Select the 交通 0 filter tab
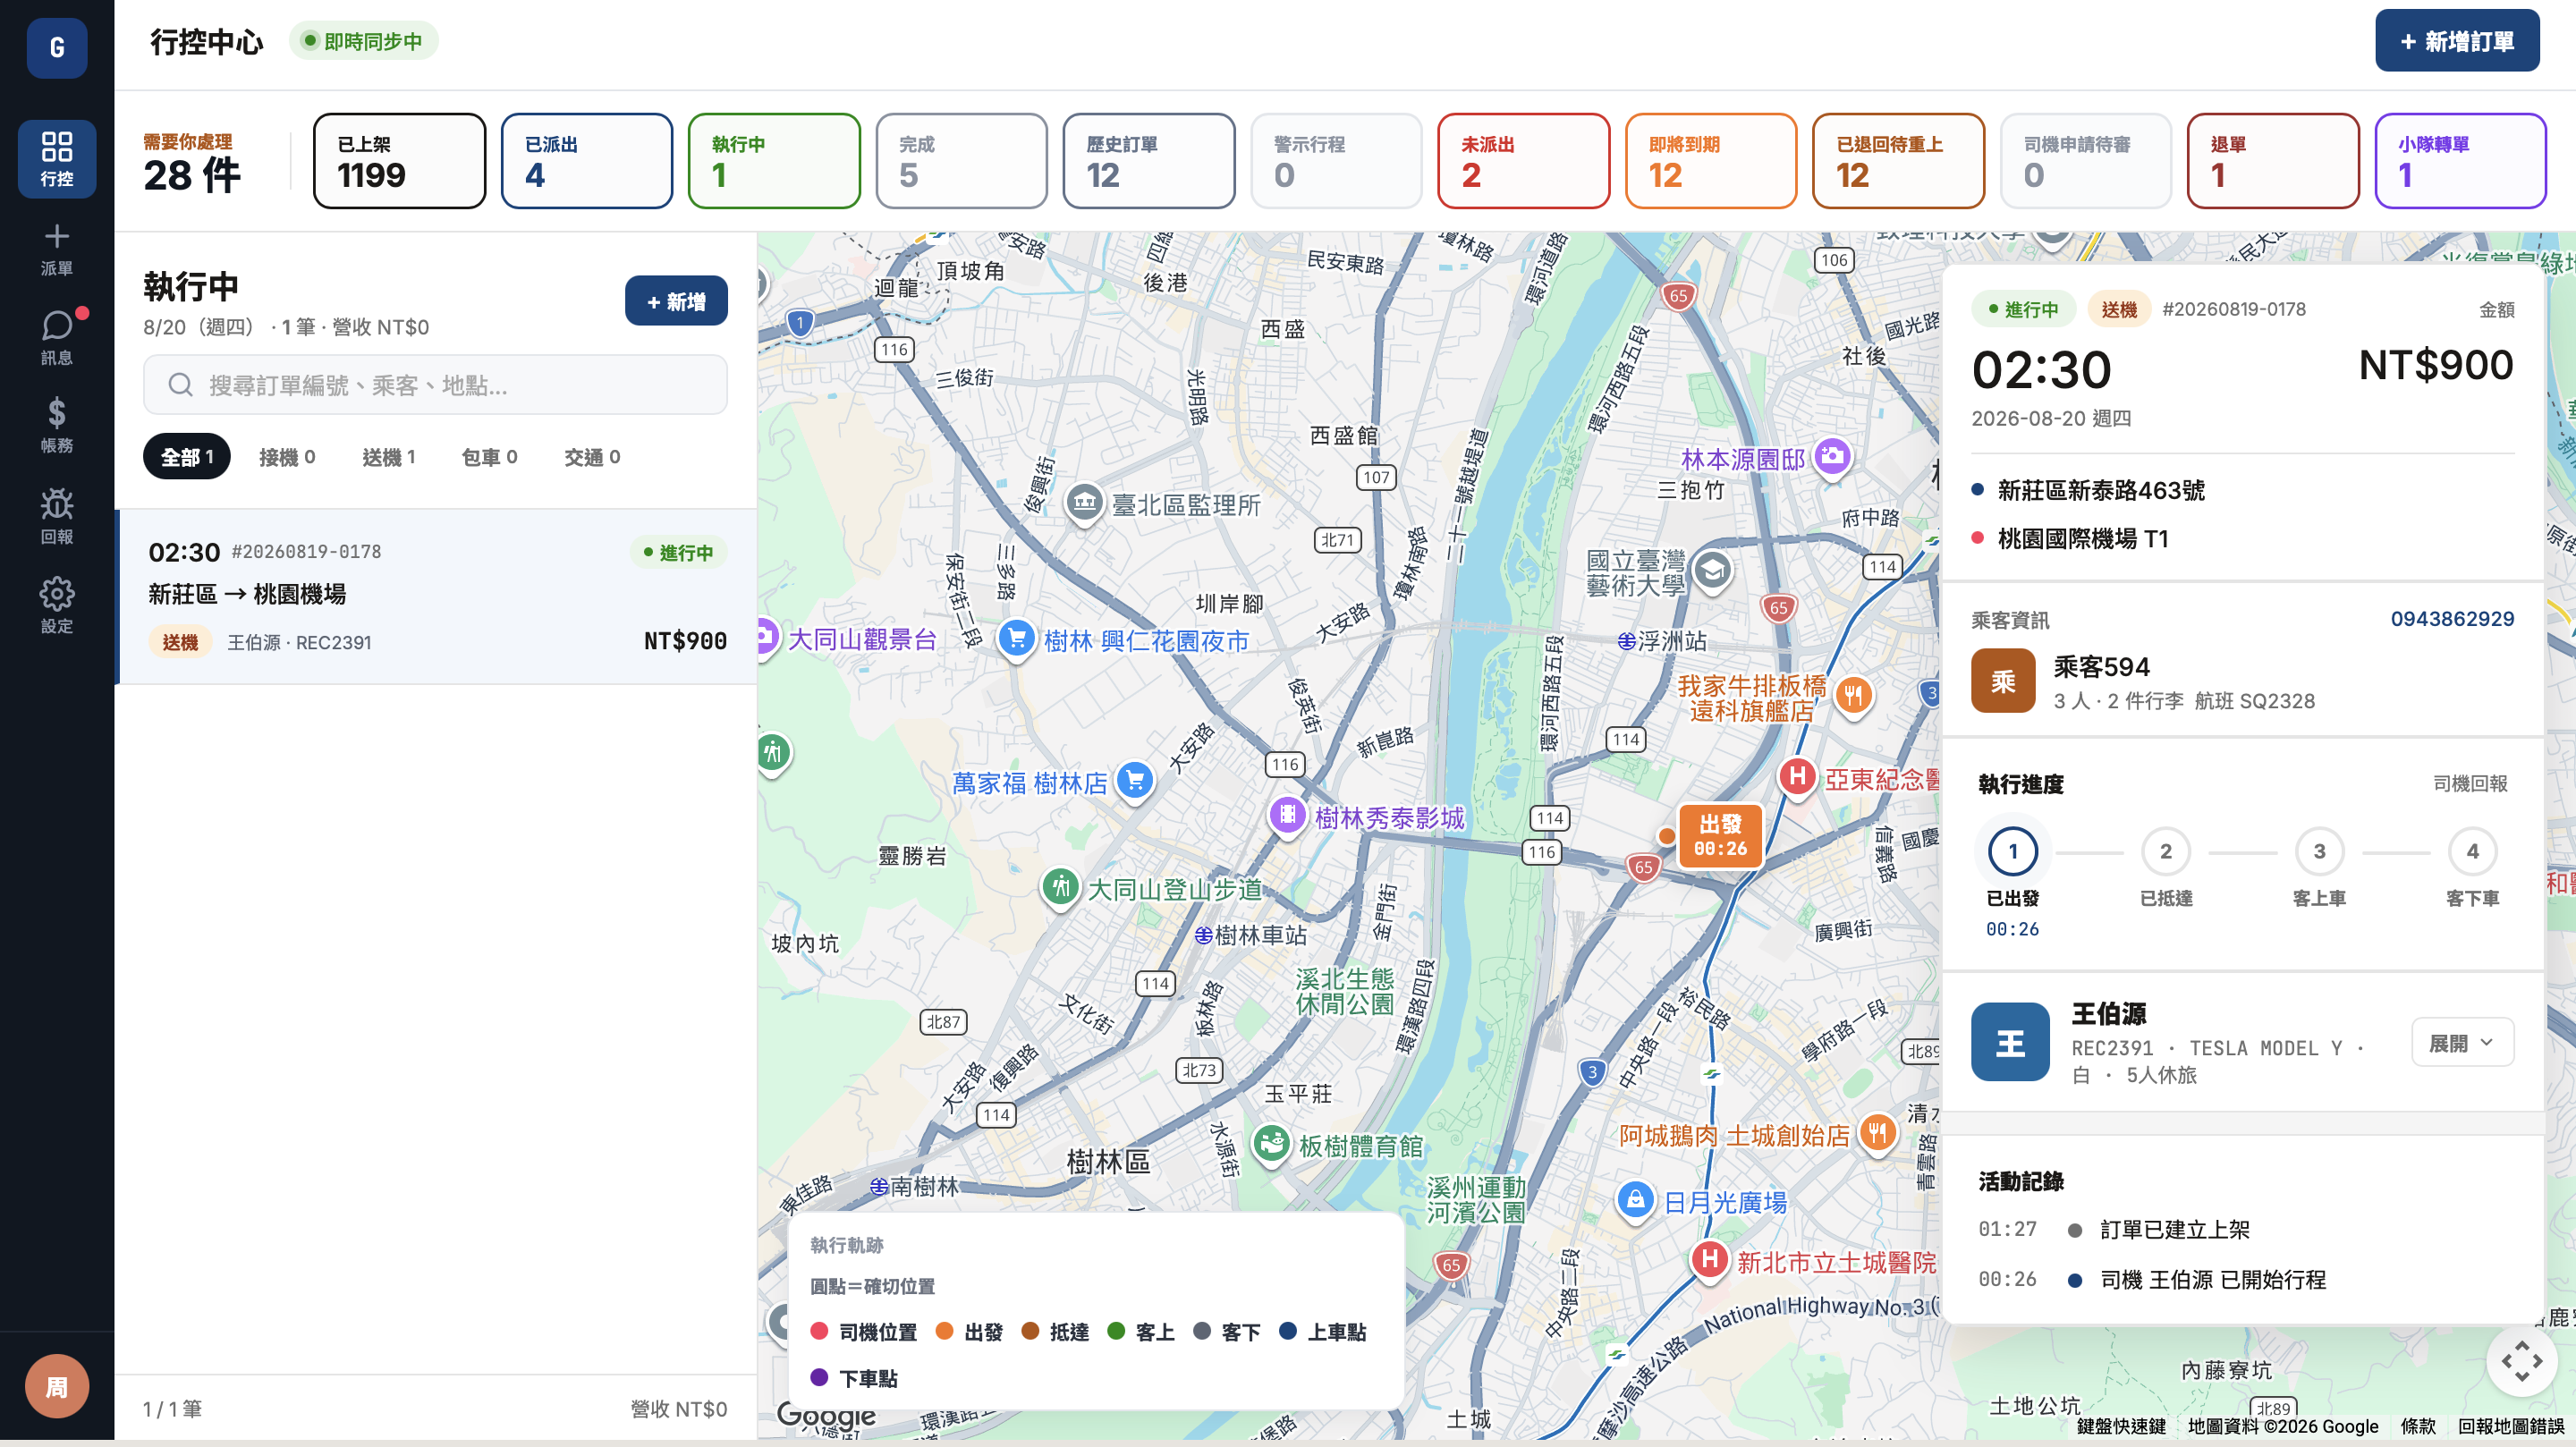2576x1447 pixels. (592, 457)
